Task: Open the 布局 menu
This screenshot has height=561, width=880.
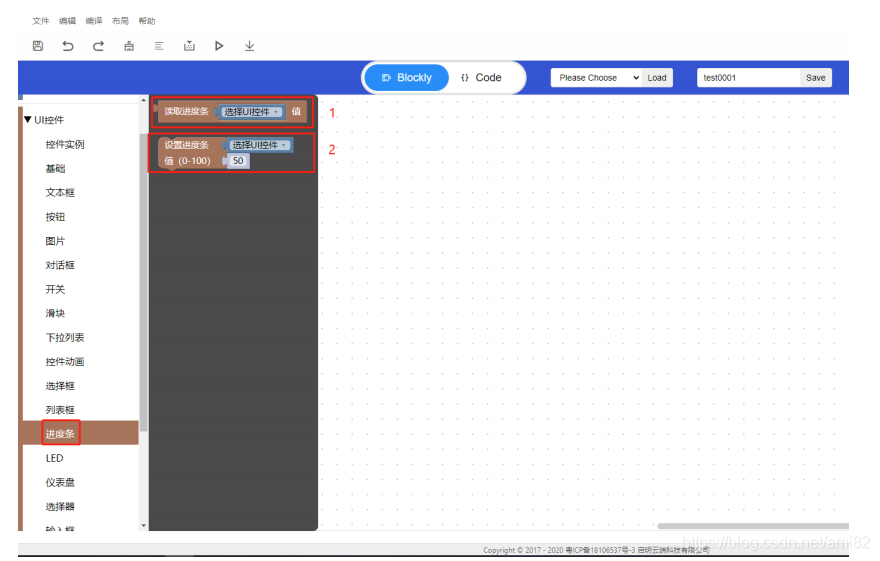Action: pyautogui.click(x=120, y=21)
